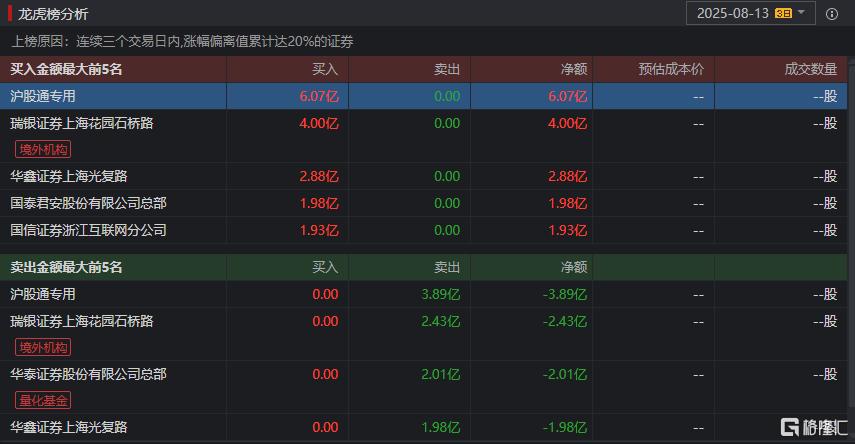This screenshot has width=855, height=444.
Task: Click the 龙虎榜分析 panel title
Action: point(53,14)
